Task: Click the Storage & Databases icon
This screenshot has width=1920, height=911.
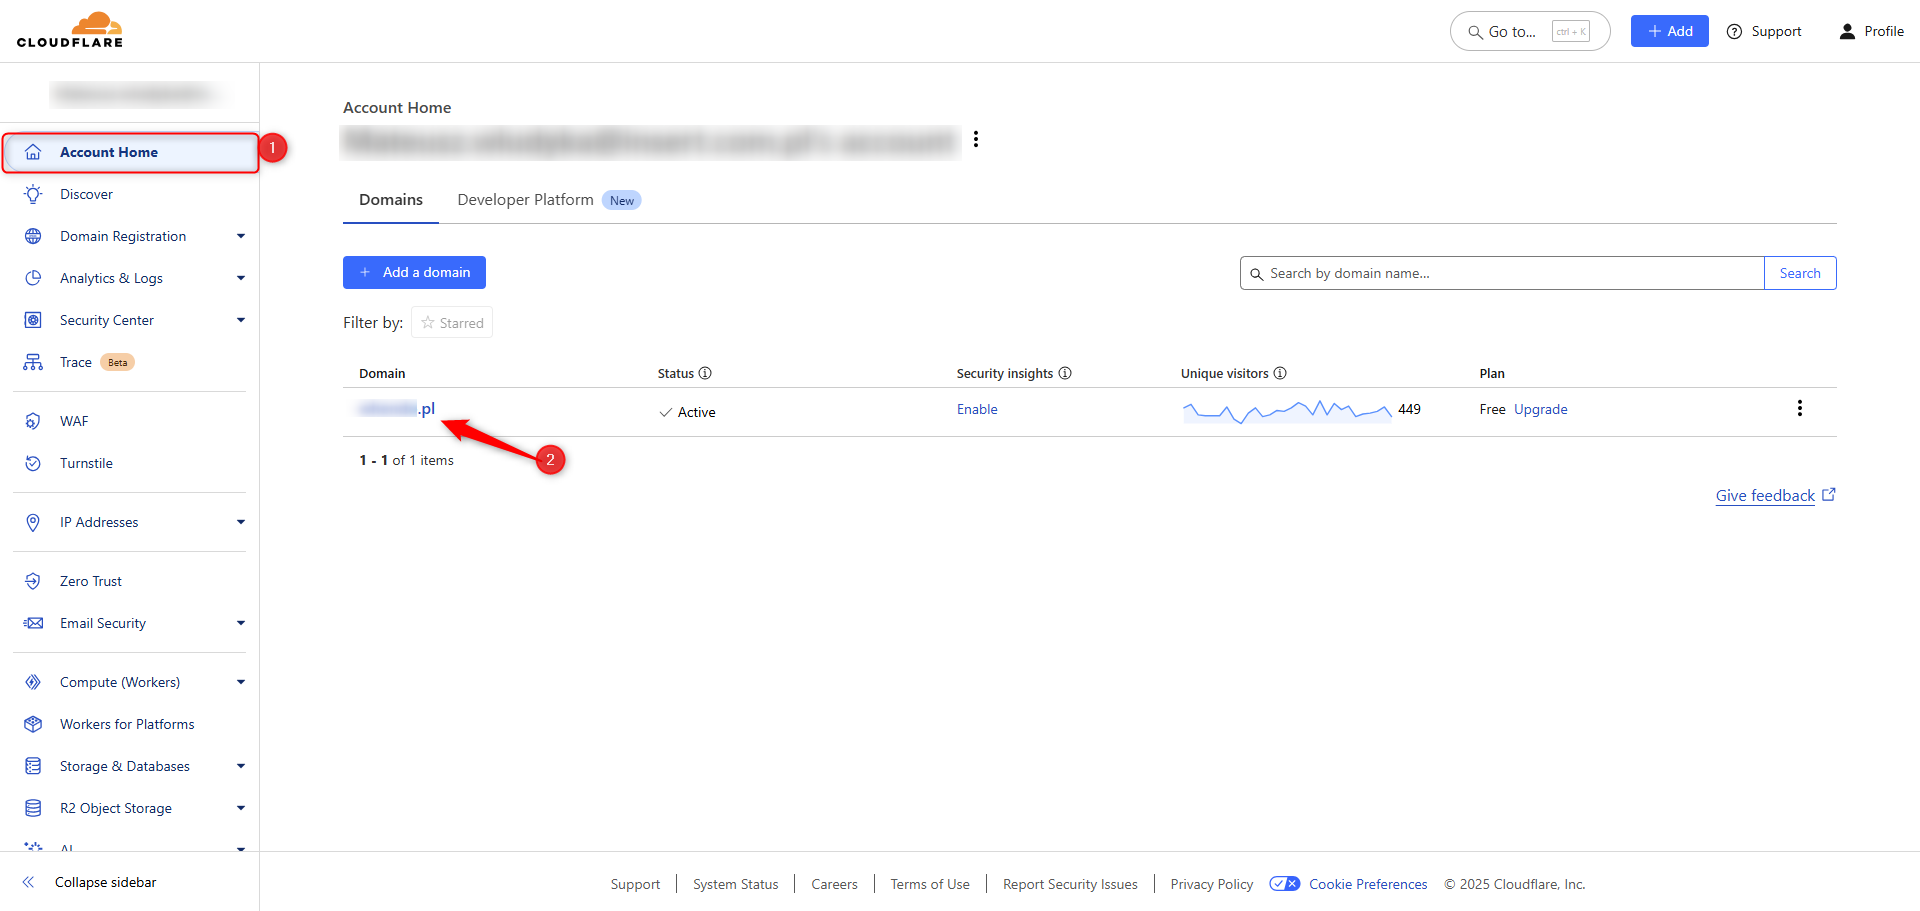Action: pyautogui.click(x=33, y=766)
